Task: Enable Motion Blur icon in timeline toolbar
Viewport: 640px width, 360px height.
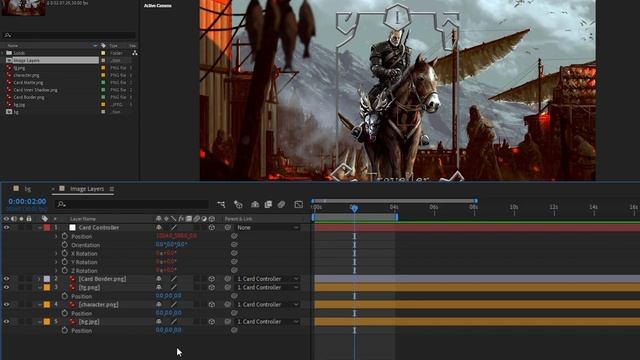Action: point(281,204)
